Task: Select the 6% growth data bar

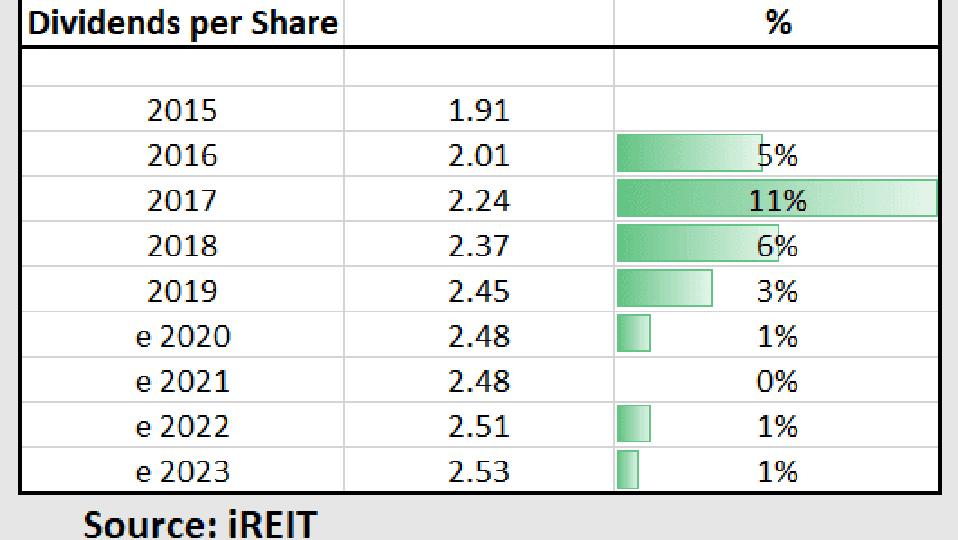Action: coord(697,245)
